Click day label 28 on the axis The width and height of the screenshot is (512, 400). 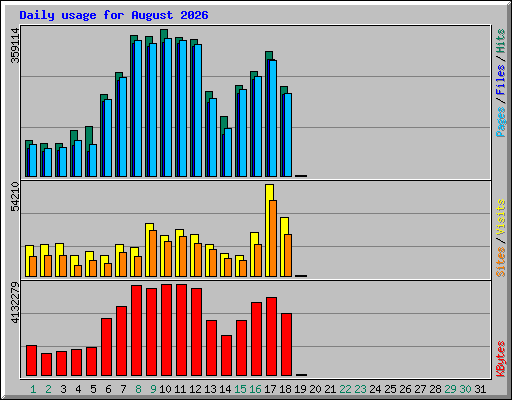pyautogui.click(x=435, y=389)
